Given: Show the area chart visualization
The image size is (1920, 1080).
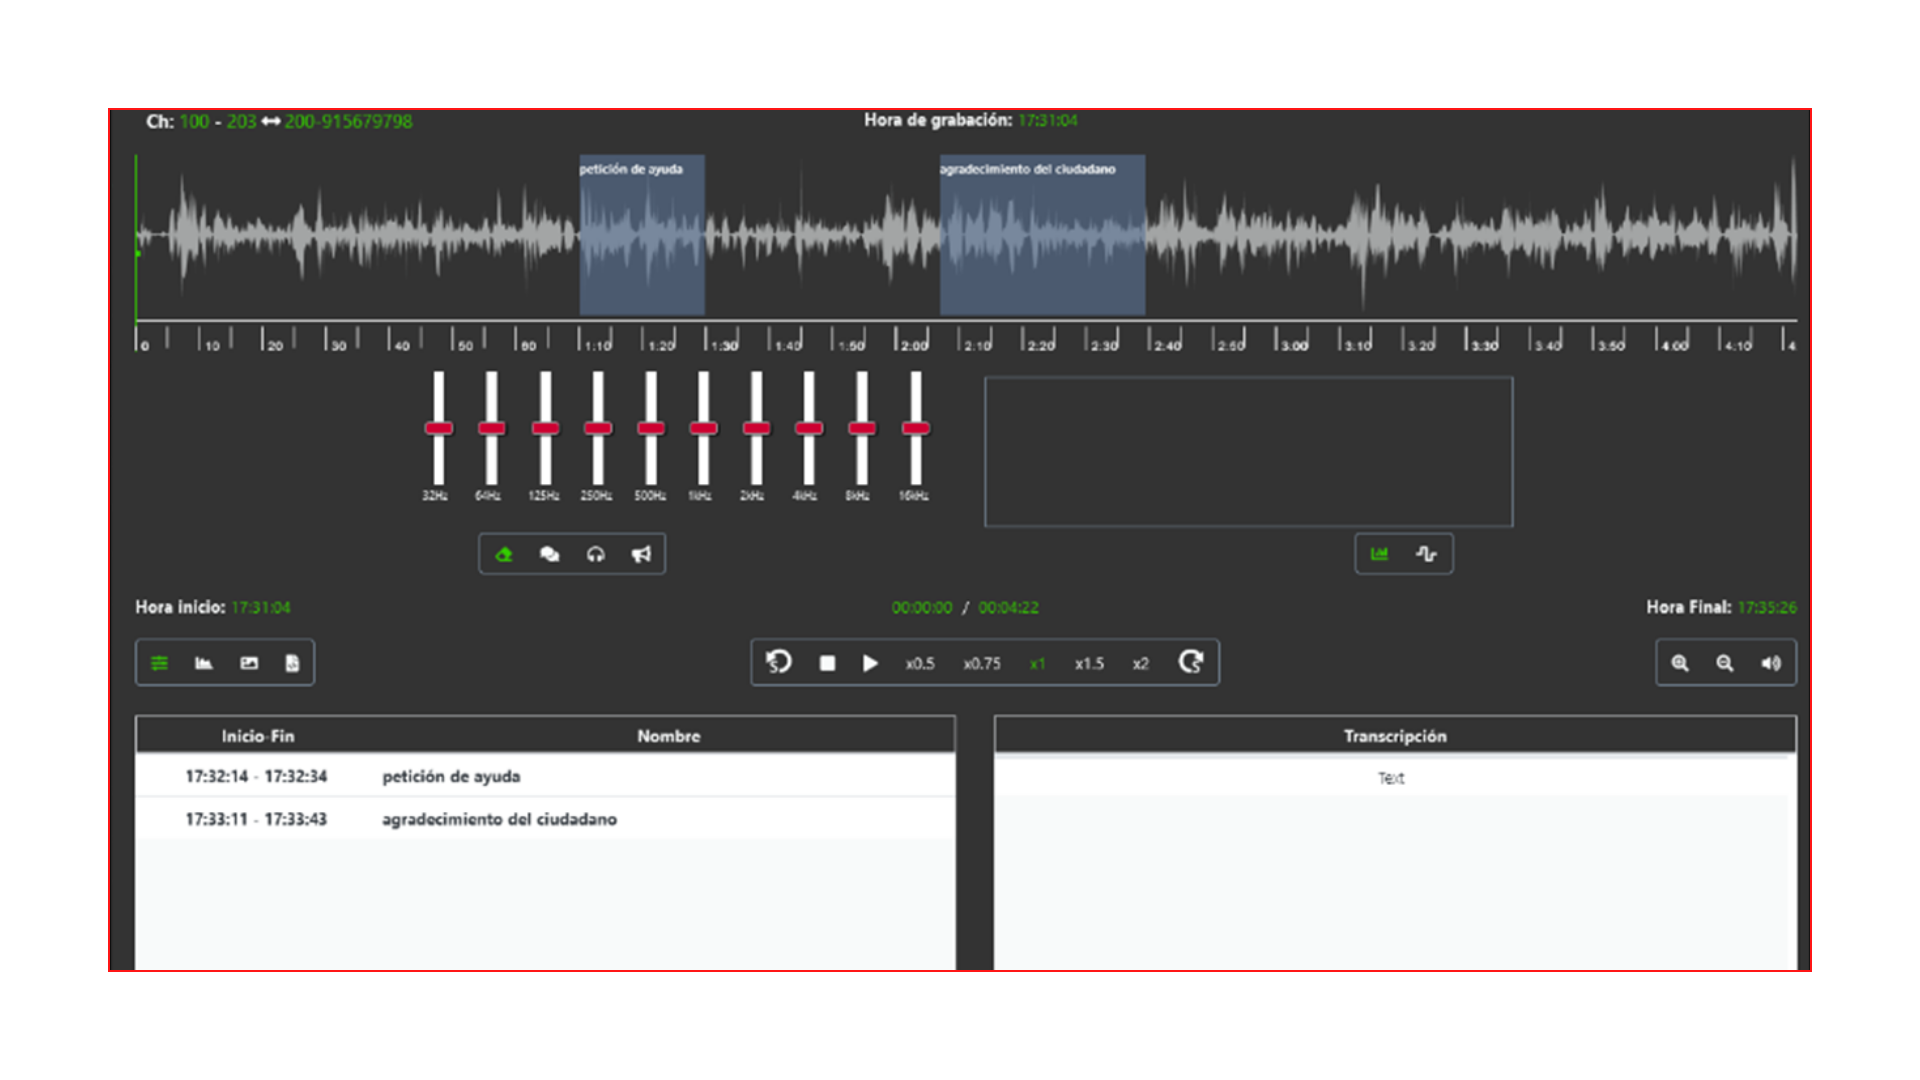Looking at the screenshot, I should tap(1379, 554).
